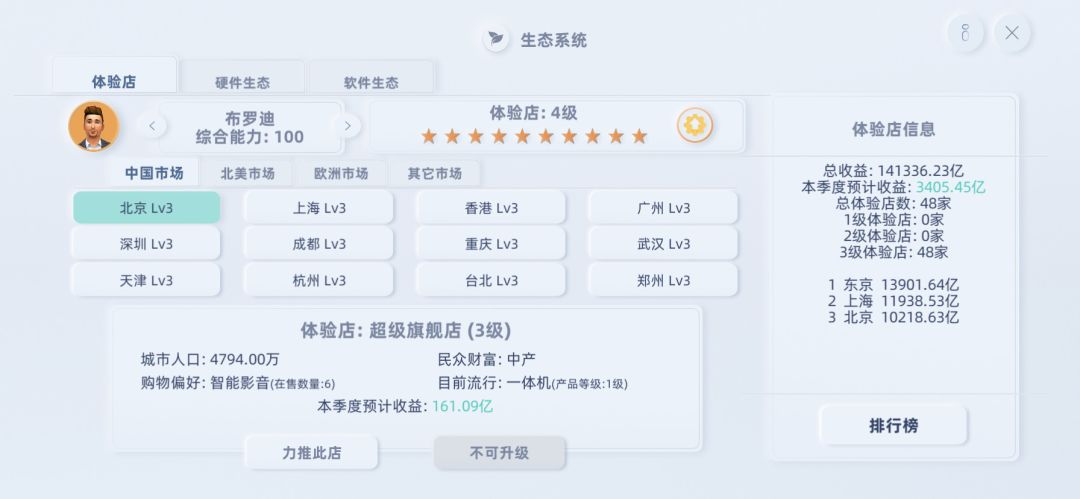The width and height of the screenshot is (1080, 499).
Task: Click the leaf ecosystem icon in title
Action: tap(496, 40)
